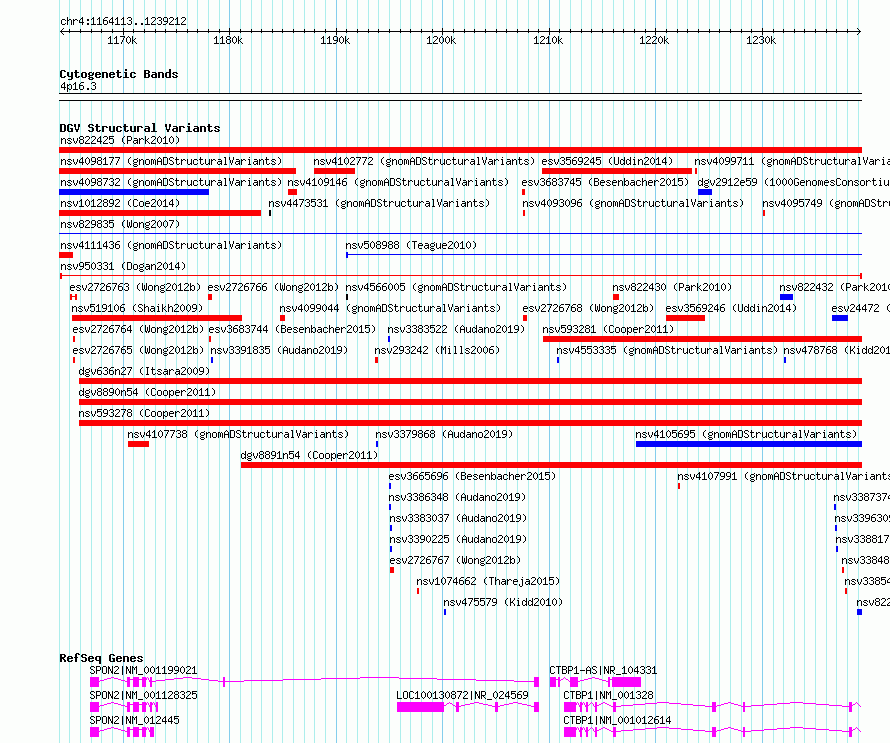Open CTBP1-AS|NR_104331 gene label

[x=603, y=670]
